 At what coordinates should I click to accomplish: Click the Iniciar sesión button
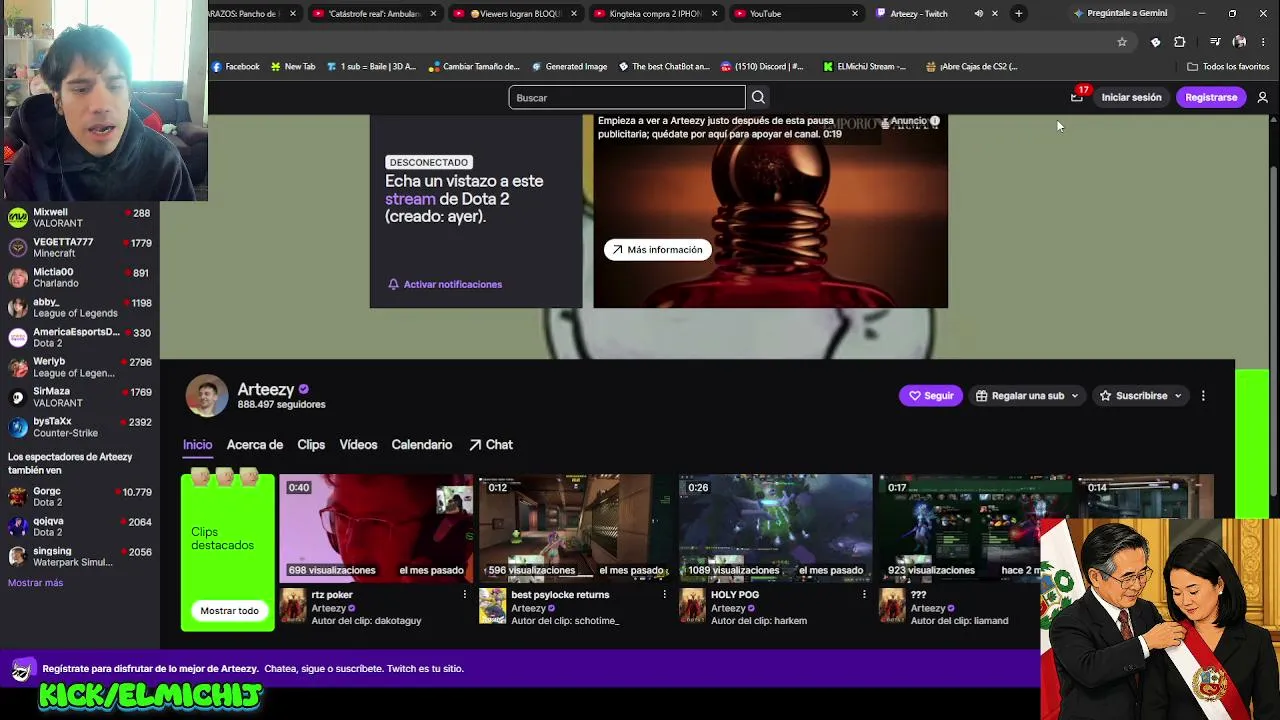[1131, 97]
